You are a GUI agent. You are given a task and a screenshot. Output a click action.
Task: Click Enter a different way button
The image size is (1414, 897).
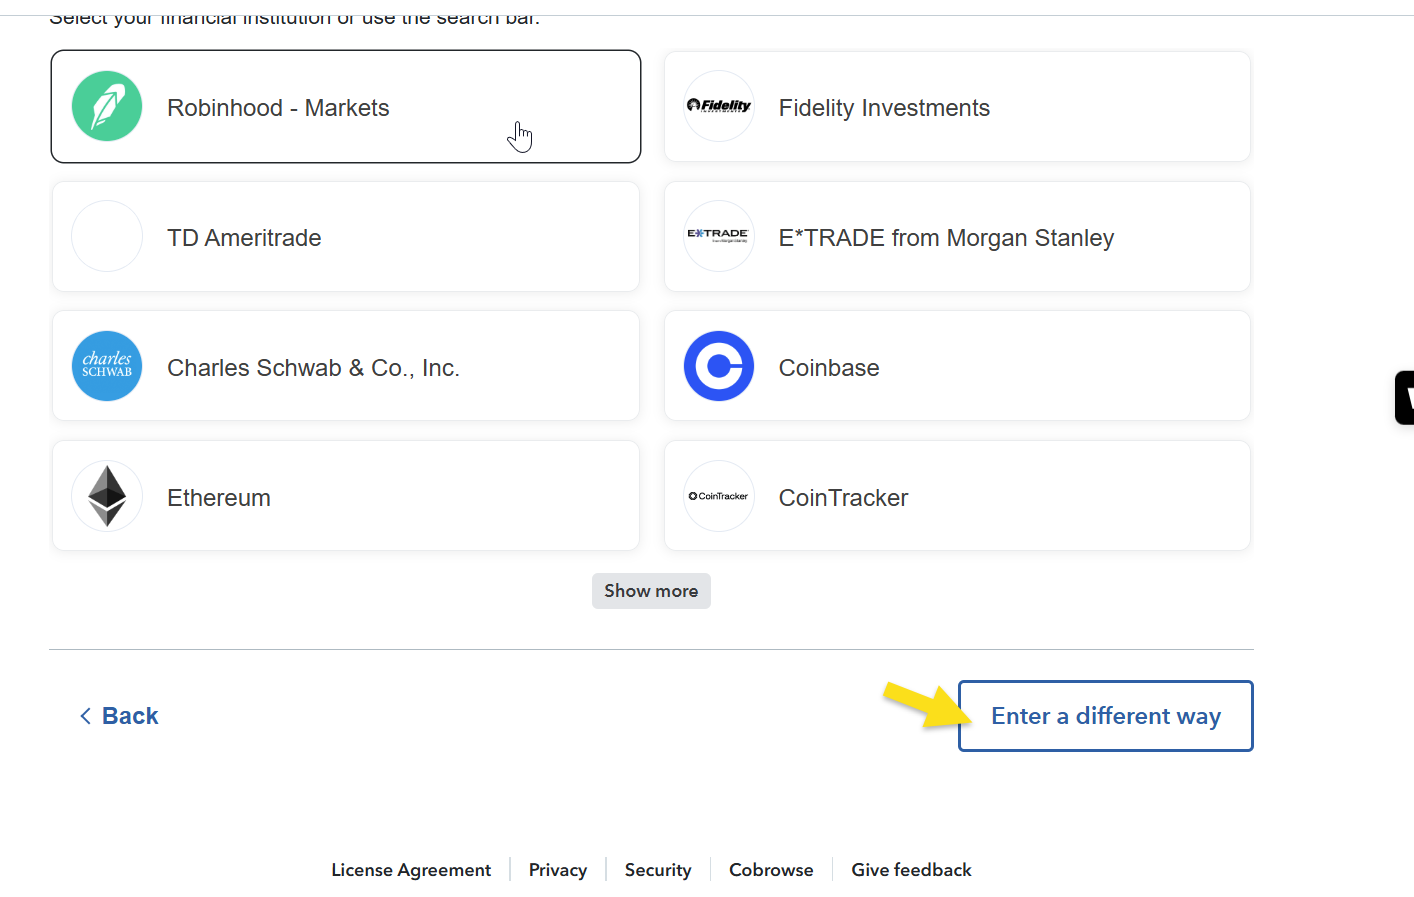[1106, 716]
